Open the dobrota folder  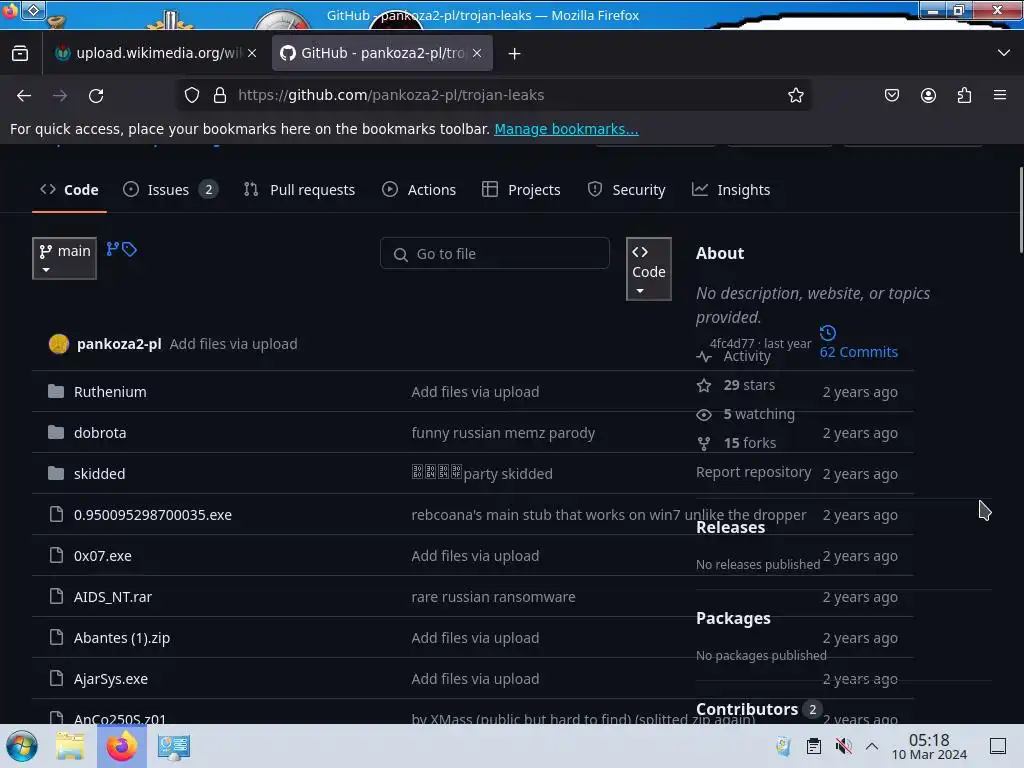click(100, 433)
